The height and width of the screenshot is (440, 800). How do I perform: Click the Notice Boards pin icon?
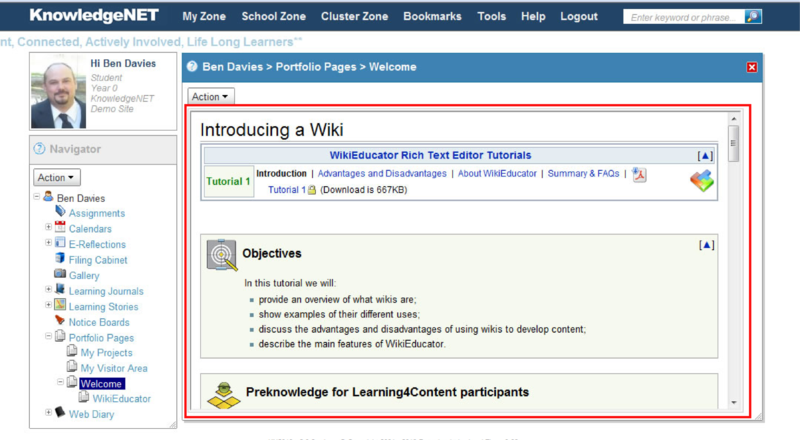[60, 320]
